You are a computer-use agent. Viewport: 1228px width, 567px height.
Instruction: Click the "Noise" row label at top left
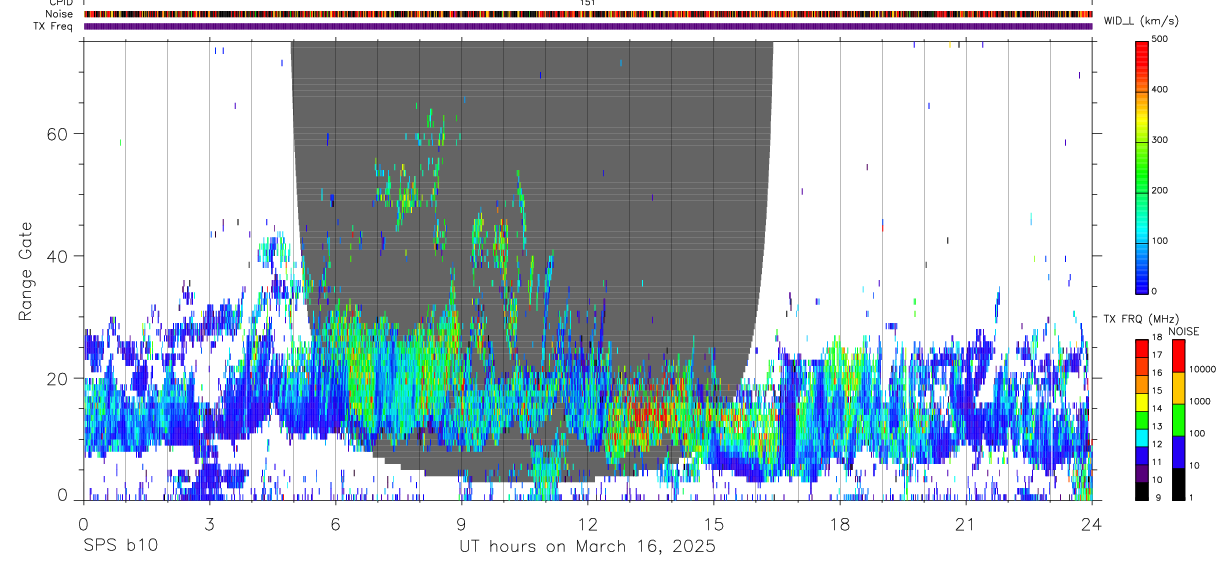[x=60, y=14]
